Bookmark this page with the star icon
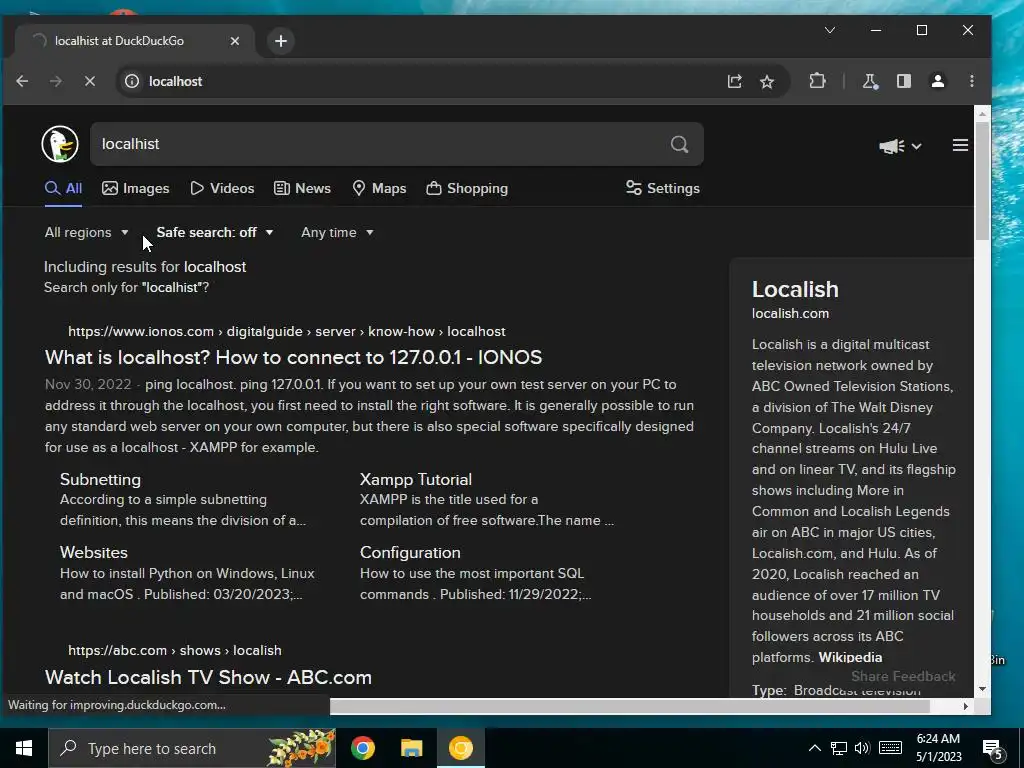Screen dimensions: 1024x768 (x=767, y=81)
